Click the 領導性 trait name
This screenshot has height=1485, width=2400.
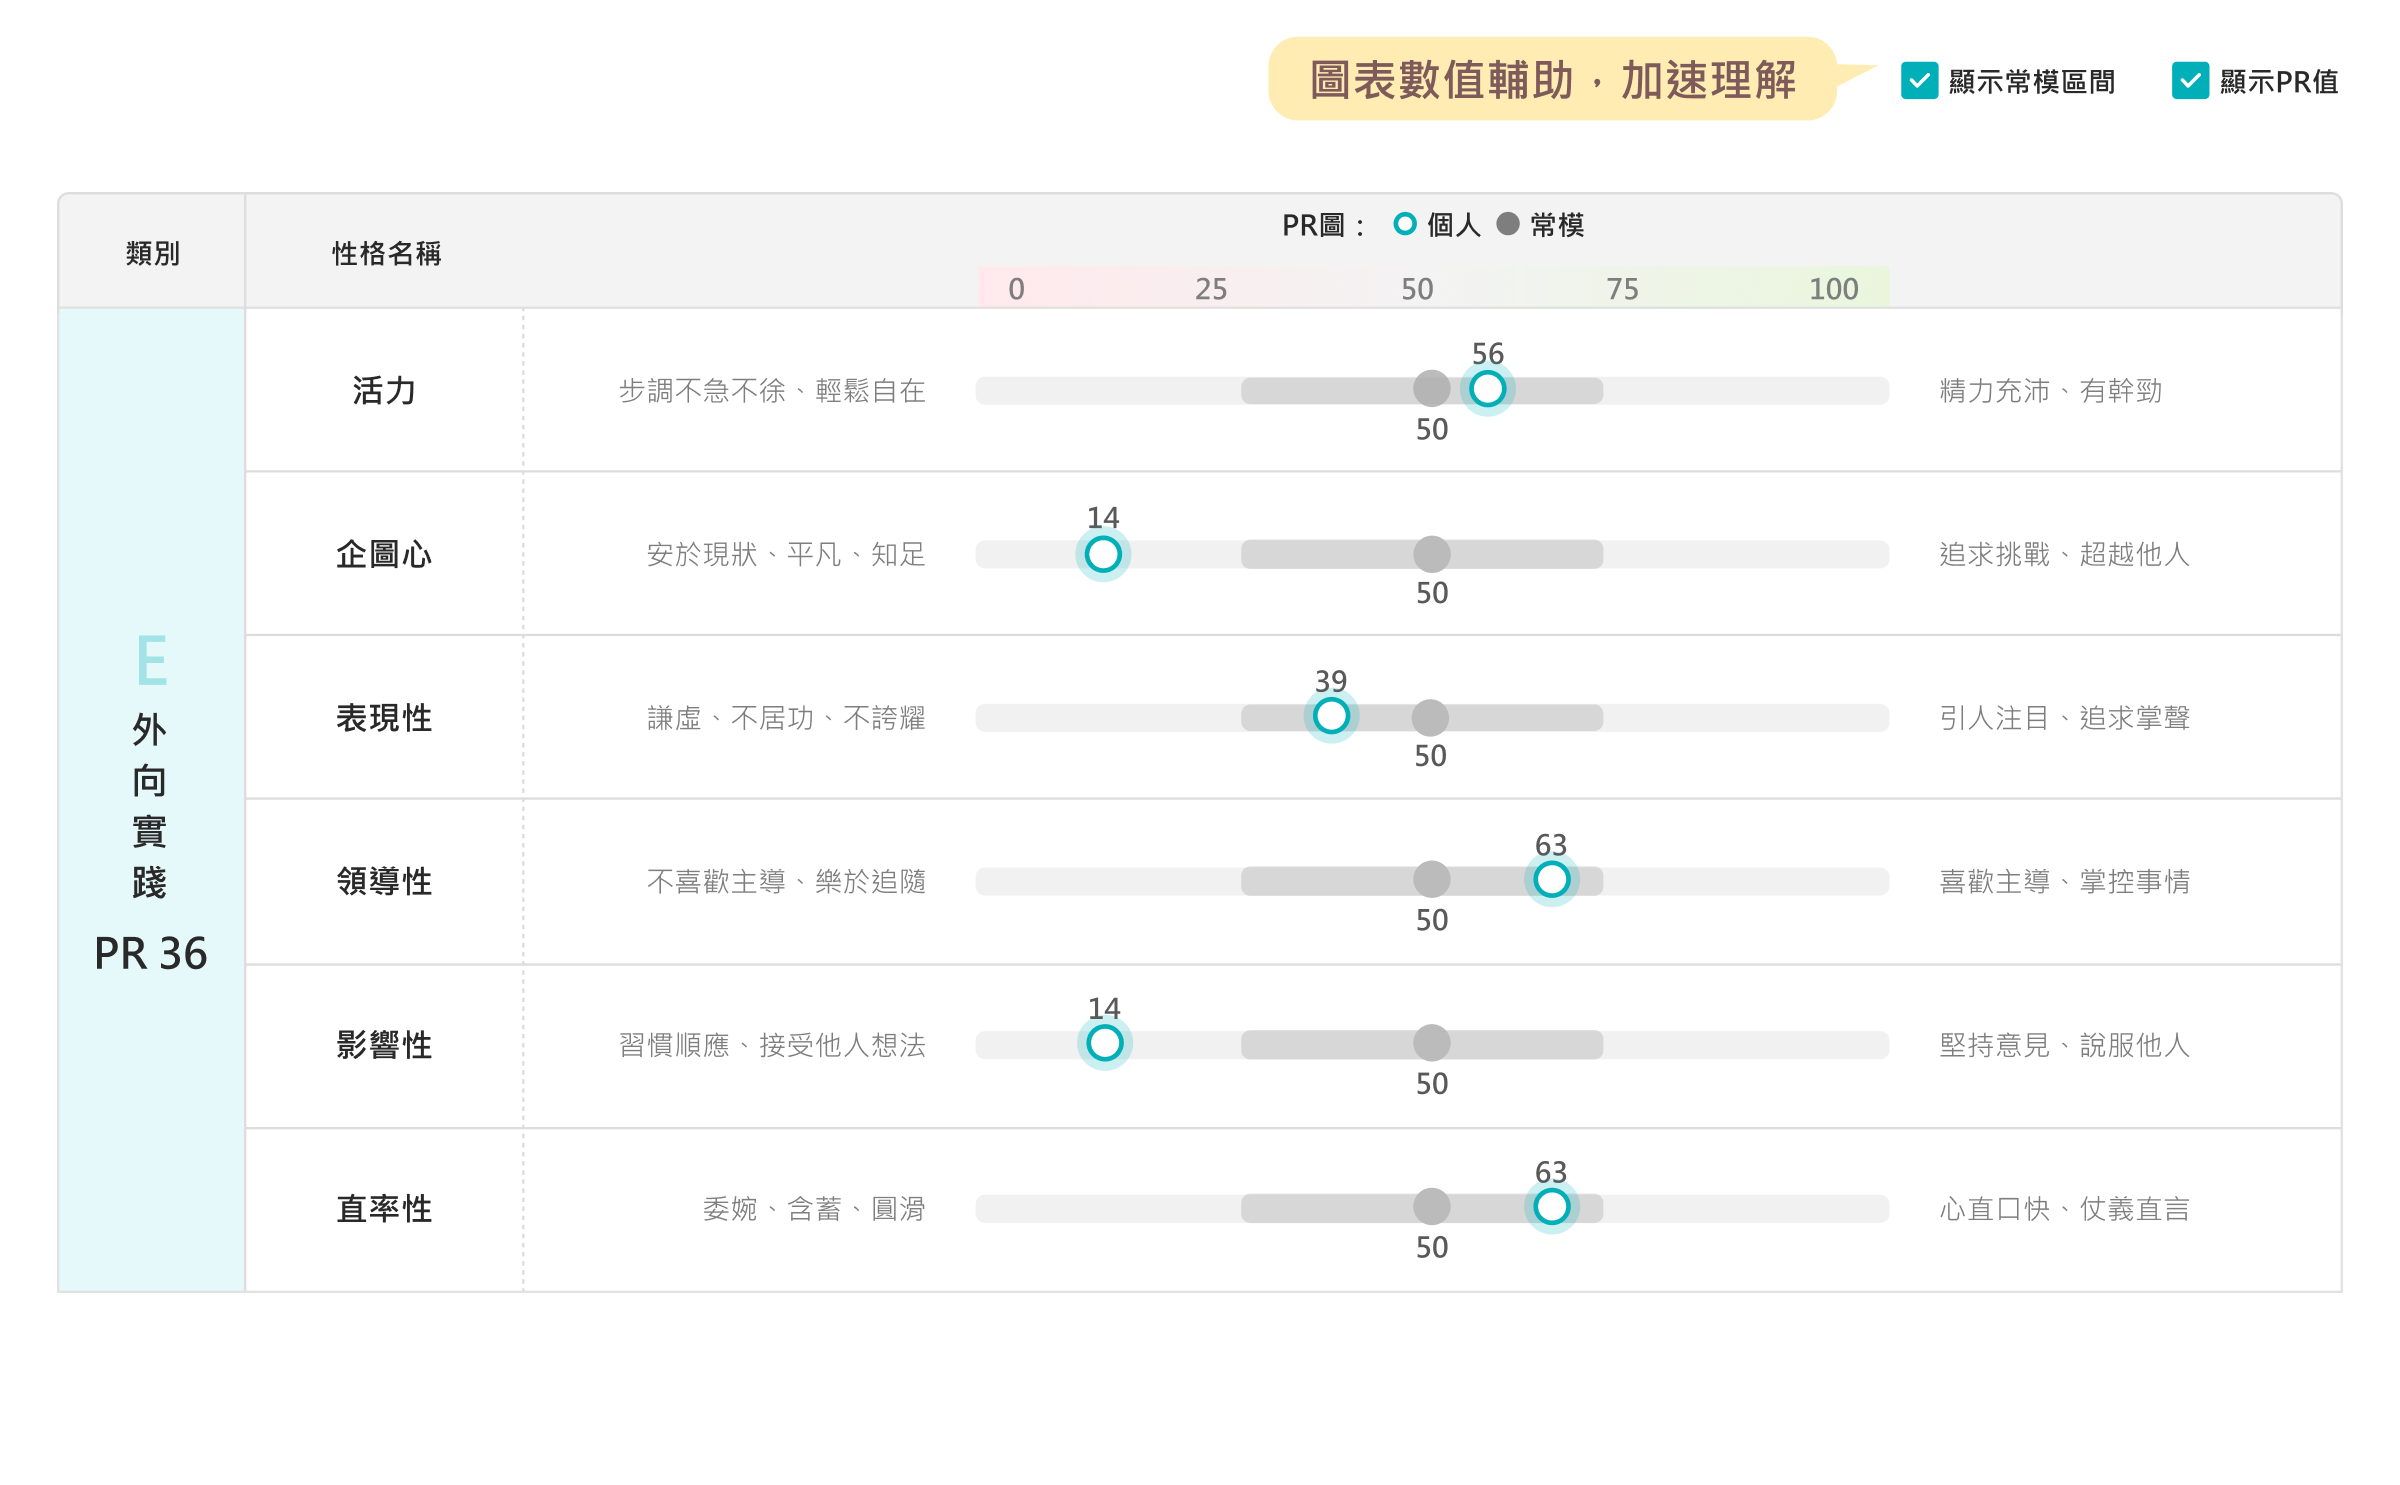pyautogui.click(x=384, y=881)
